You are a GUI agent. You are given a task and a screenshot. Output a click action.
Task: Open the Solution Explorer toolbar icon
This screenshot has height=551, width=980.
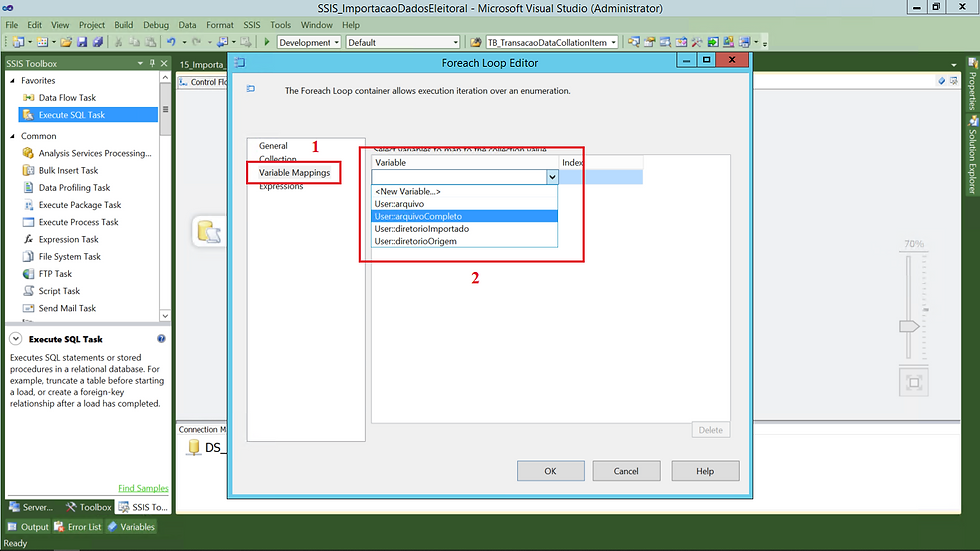pyautogui.click(x=634, y=42)
